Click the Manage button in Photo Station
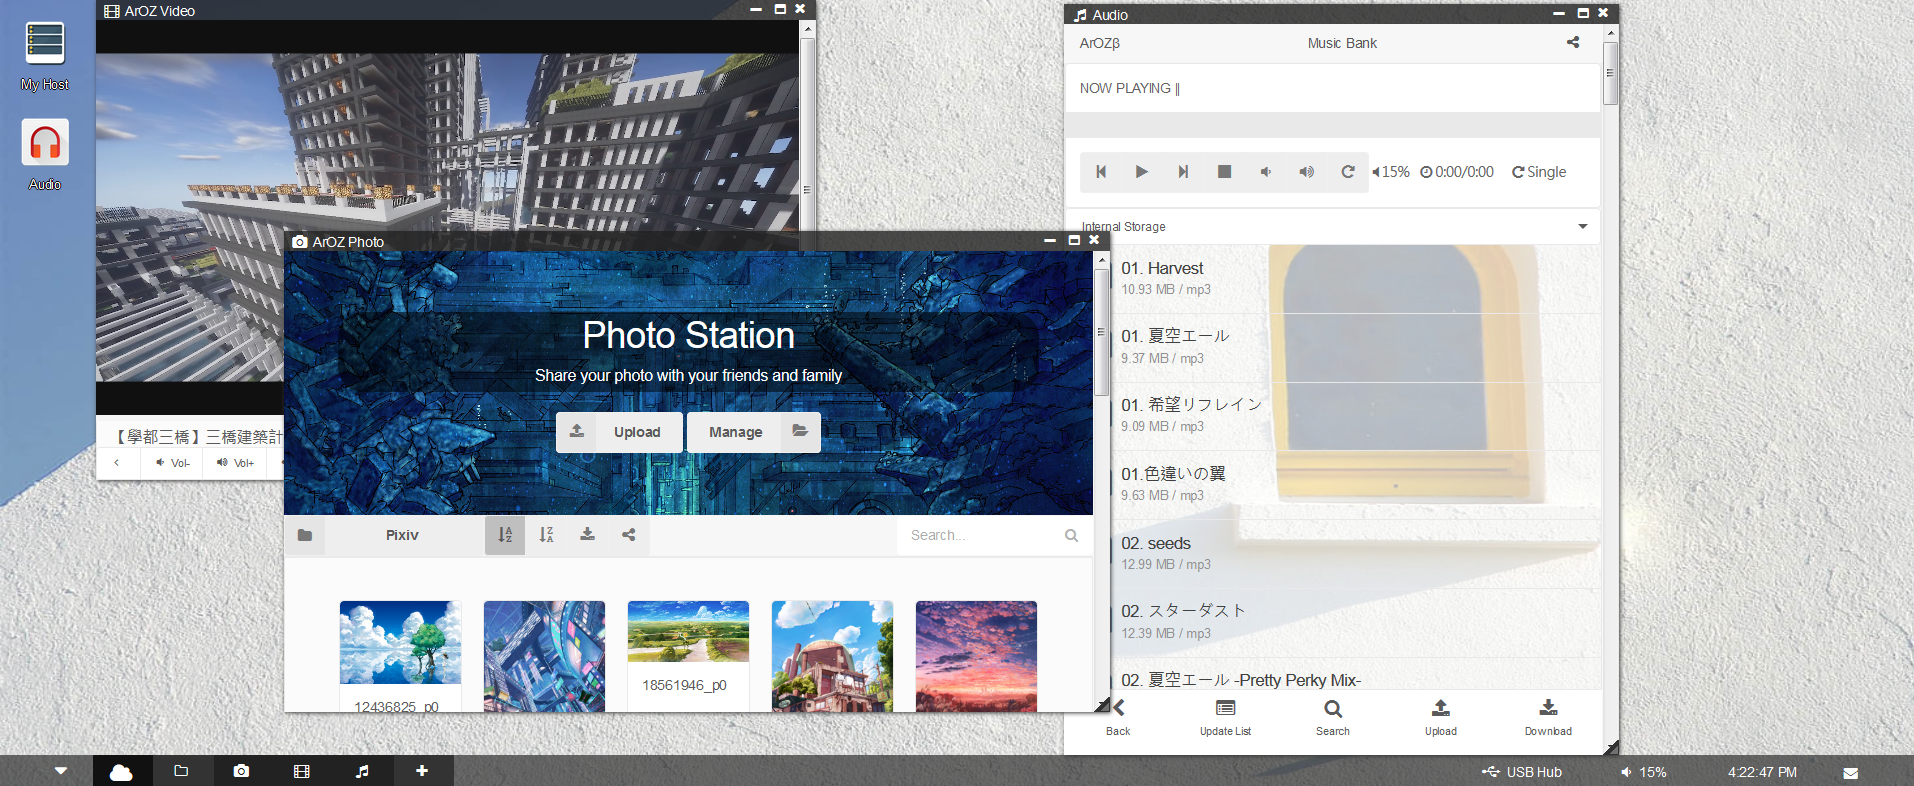Viewport: 1914px width, 786px height. point(753,432)
